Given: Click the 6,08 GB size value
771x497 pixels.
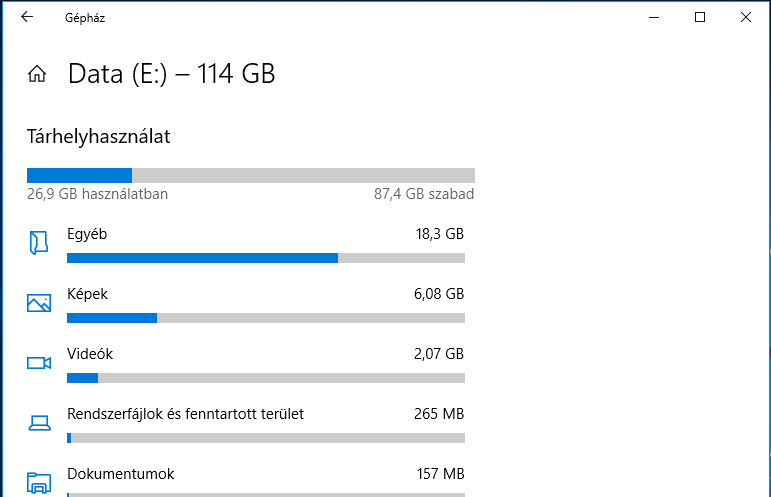Looking at the screenshot, I should coord(439,294).
